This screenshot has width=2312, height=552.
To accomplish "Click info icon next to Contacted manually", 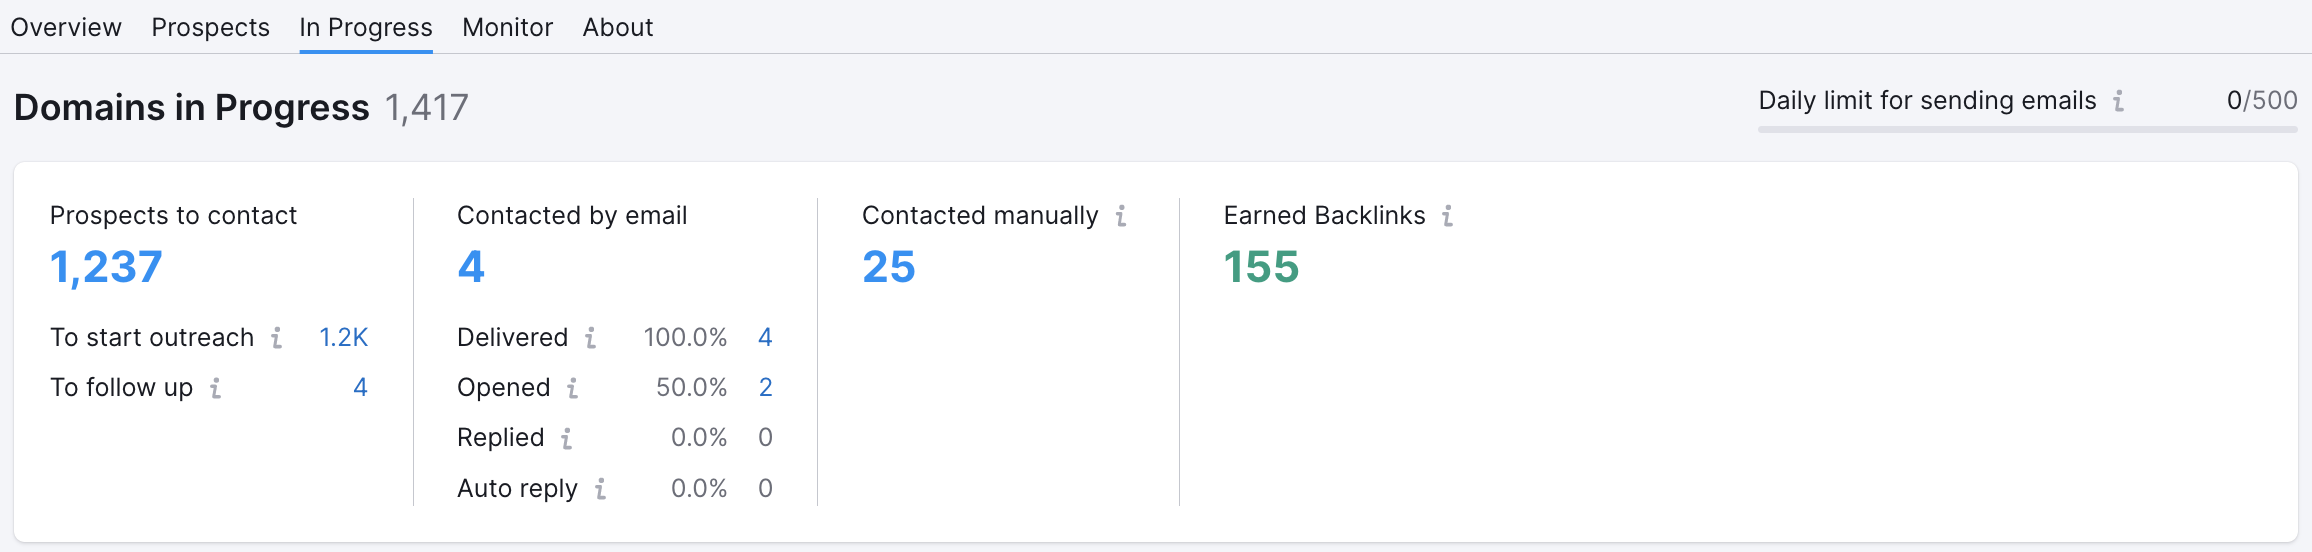I will pyautogui.click(x=1121, y=216).
